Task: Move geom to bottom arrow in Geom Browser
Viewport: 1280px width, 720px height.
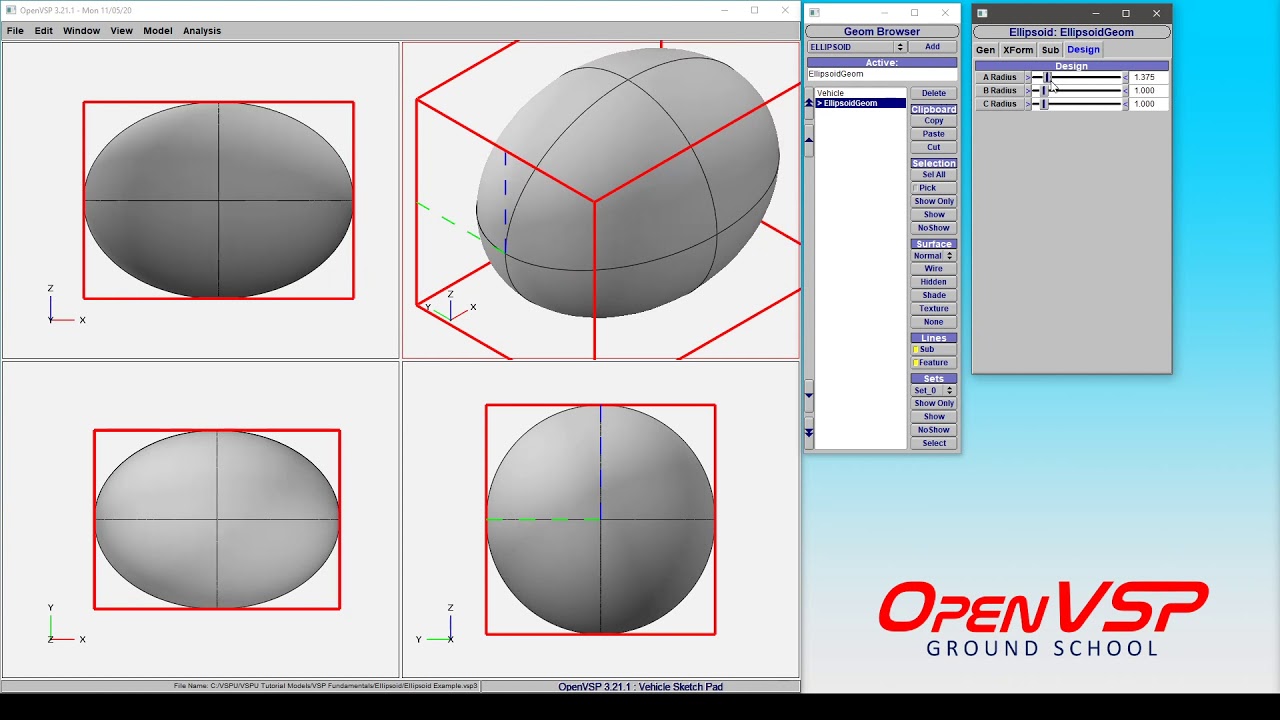Action: (x=809, y=432)
